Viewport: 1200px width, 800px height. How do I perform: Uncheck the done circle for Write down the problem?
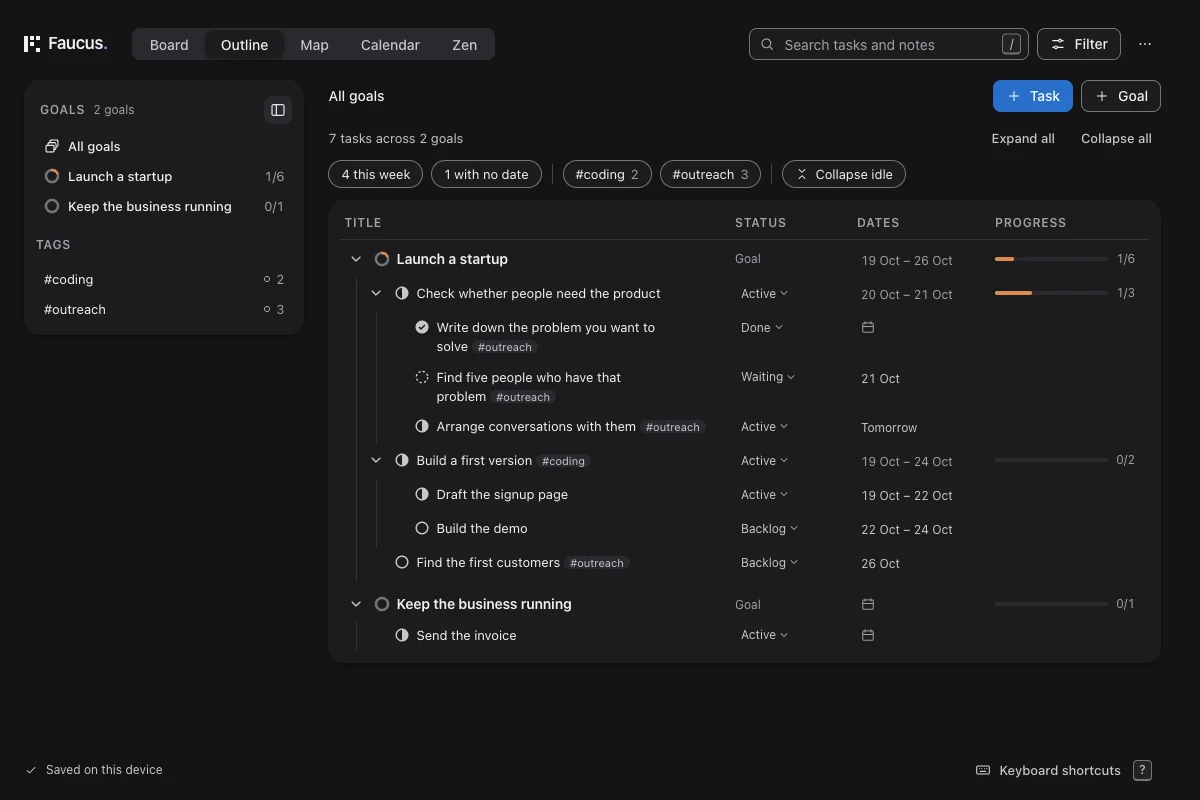point(422,327)
